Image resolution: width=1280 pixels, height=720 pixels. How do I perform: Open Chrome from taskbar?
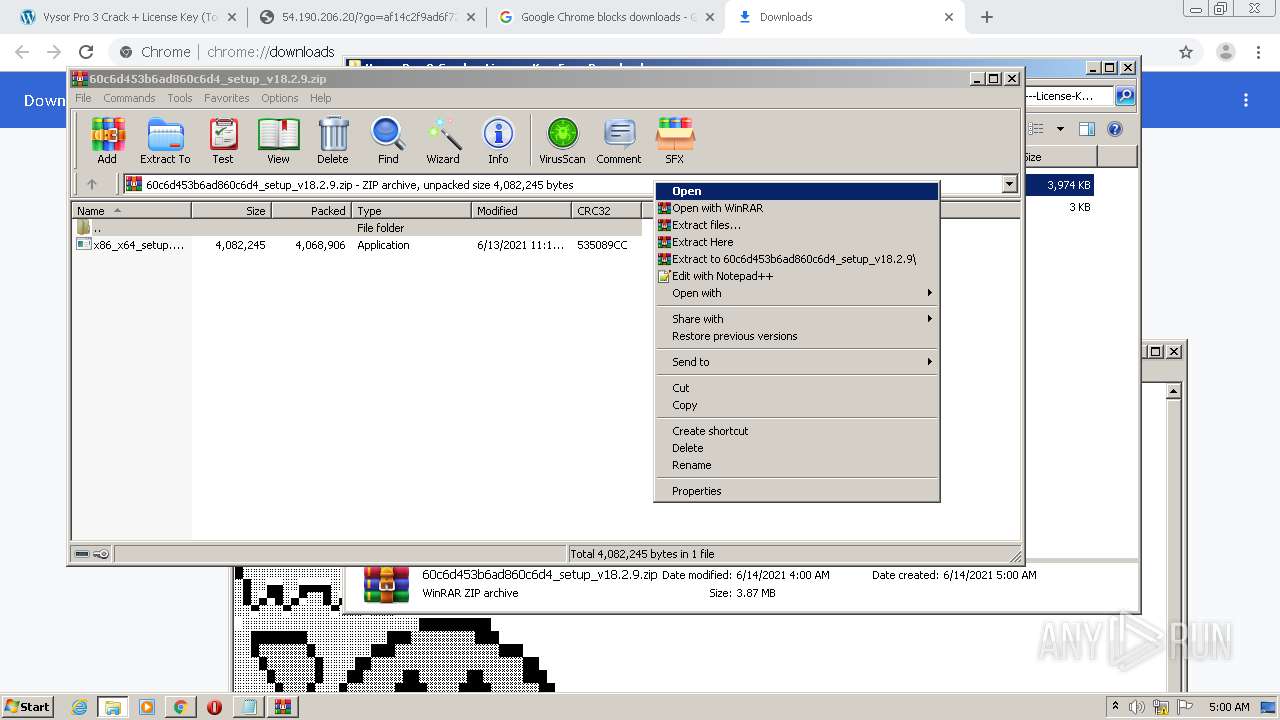point(180,707)
